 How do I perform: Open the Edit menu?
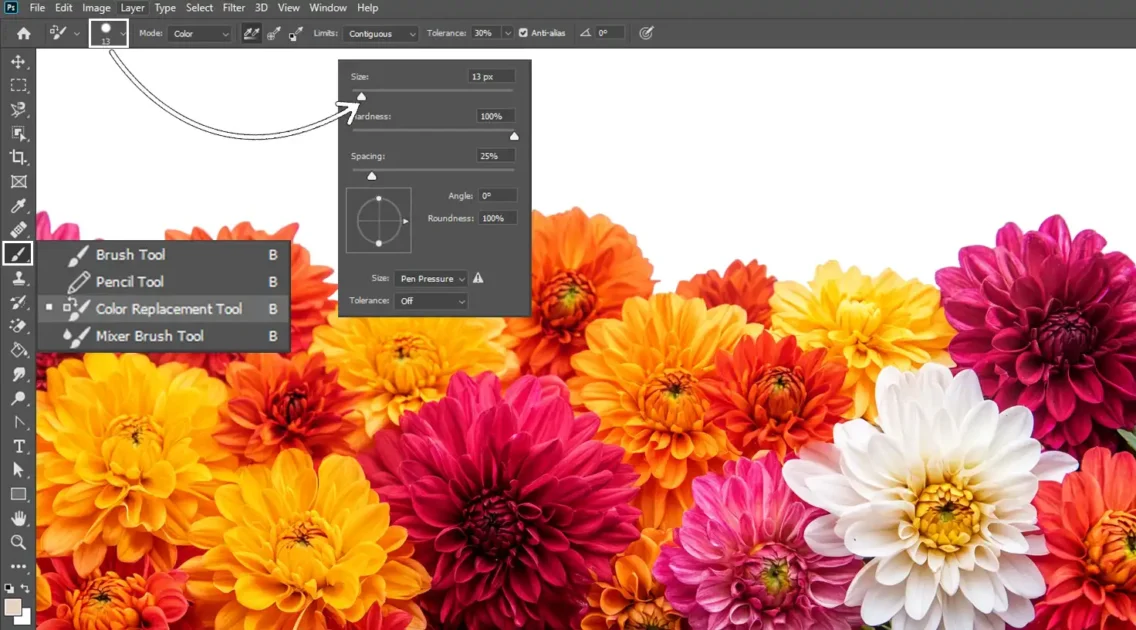pyautogui.click(x=64, y=8)
